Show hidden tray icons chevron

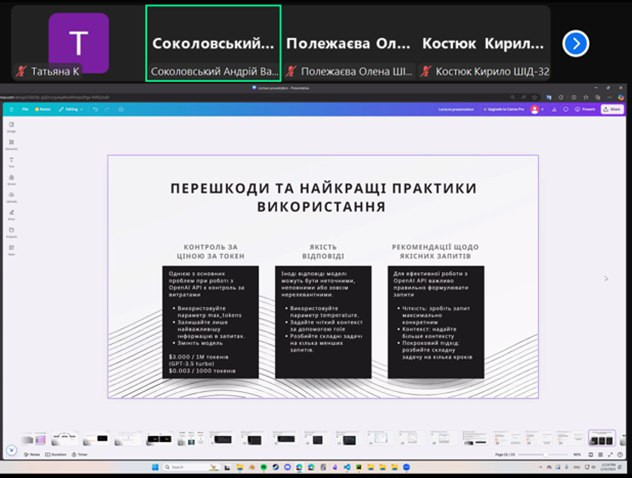coord(541,467)
